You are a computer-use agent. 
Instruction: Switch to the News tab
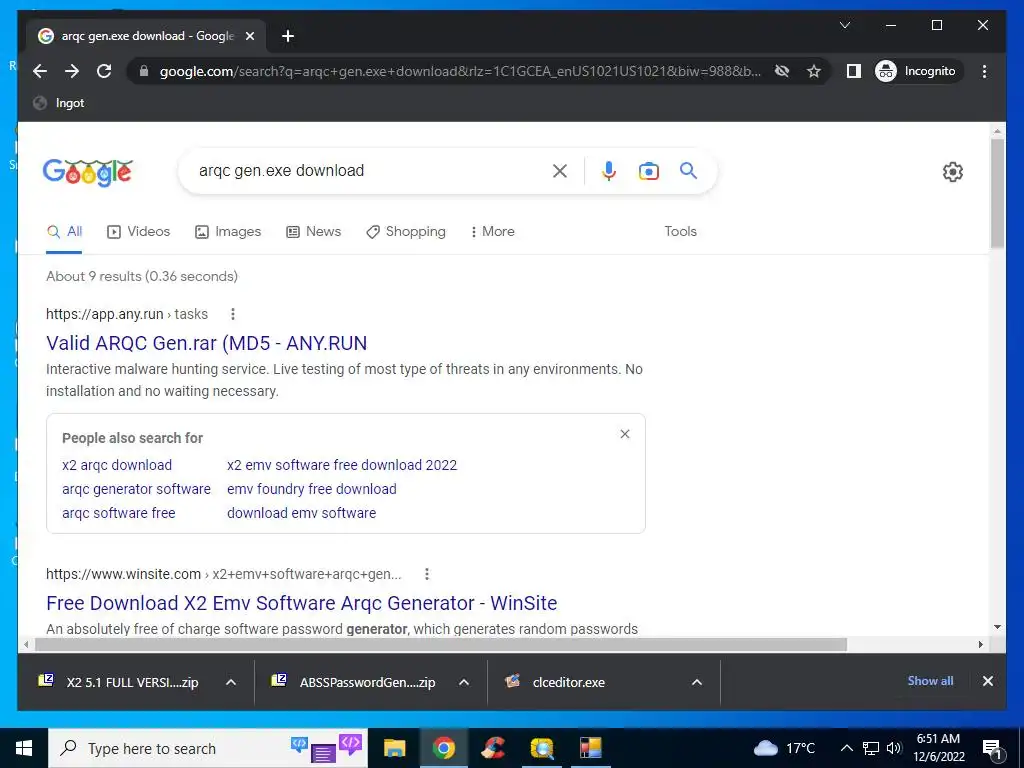pyautogui.click(x=313, y=232)
